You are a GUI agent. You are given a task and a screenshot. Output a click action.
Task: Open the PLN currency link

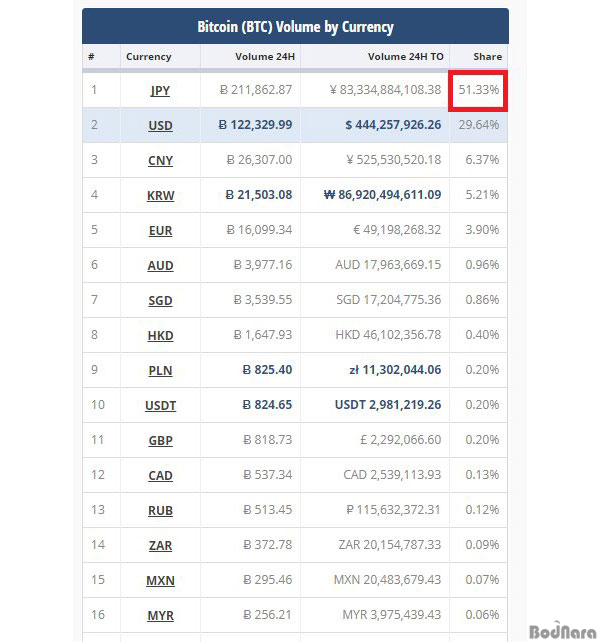pos(160,370)
